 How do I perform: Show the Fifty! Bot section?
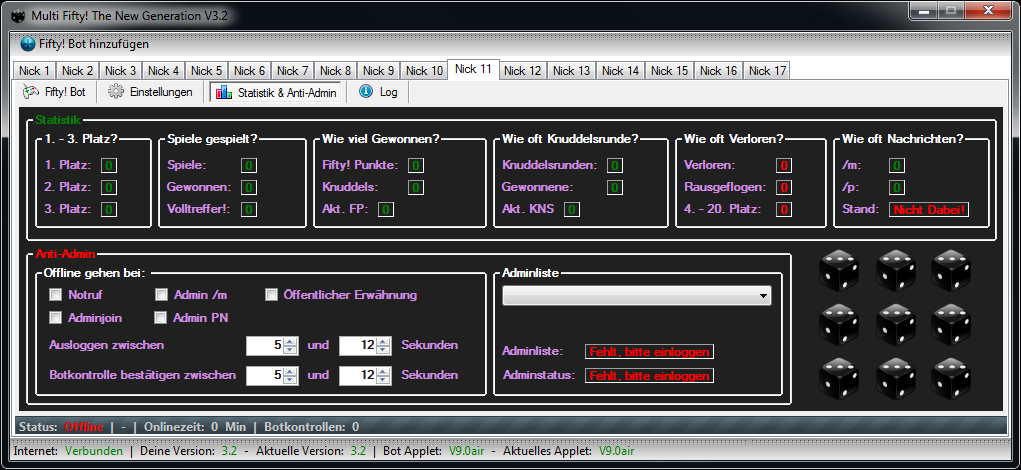coord(55,92)
